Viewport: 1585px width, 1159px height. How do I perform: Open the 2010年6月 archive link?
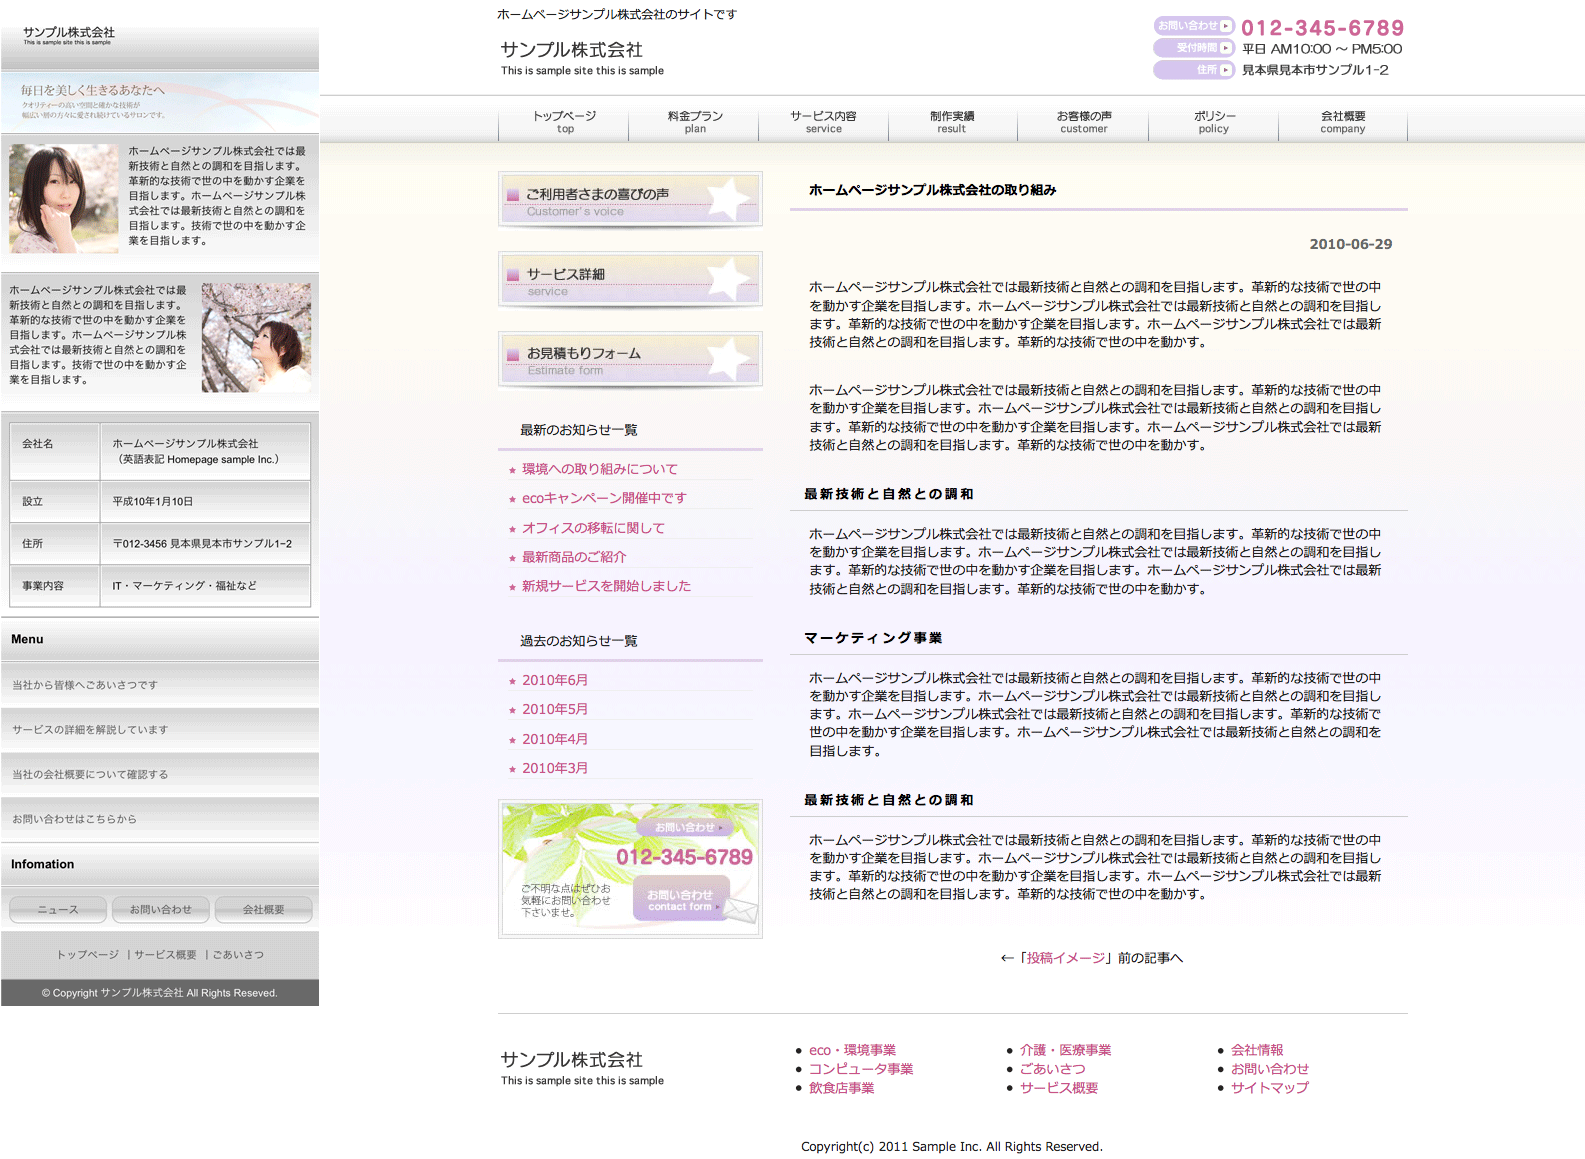click(555, 680)
